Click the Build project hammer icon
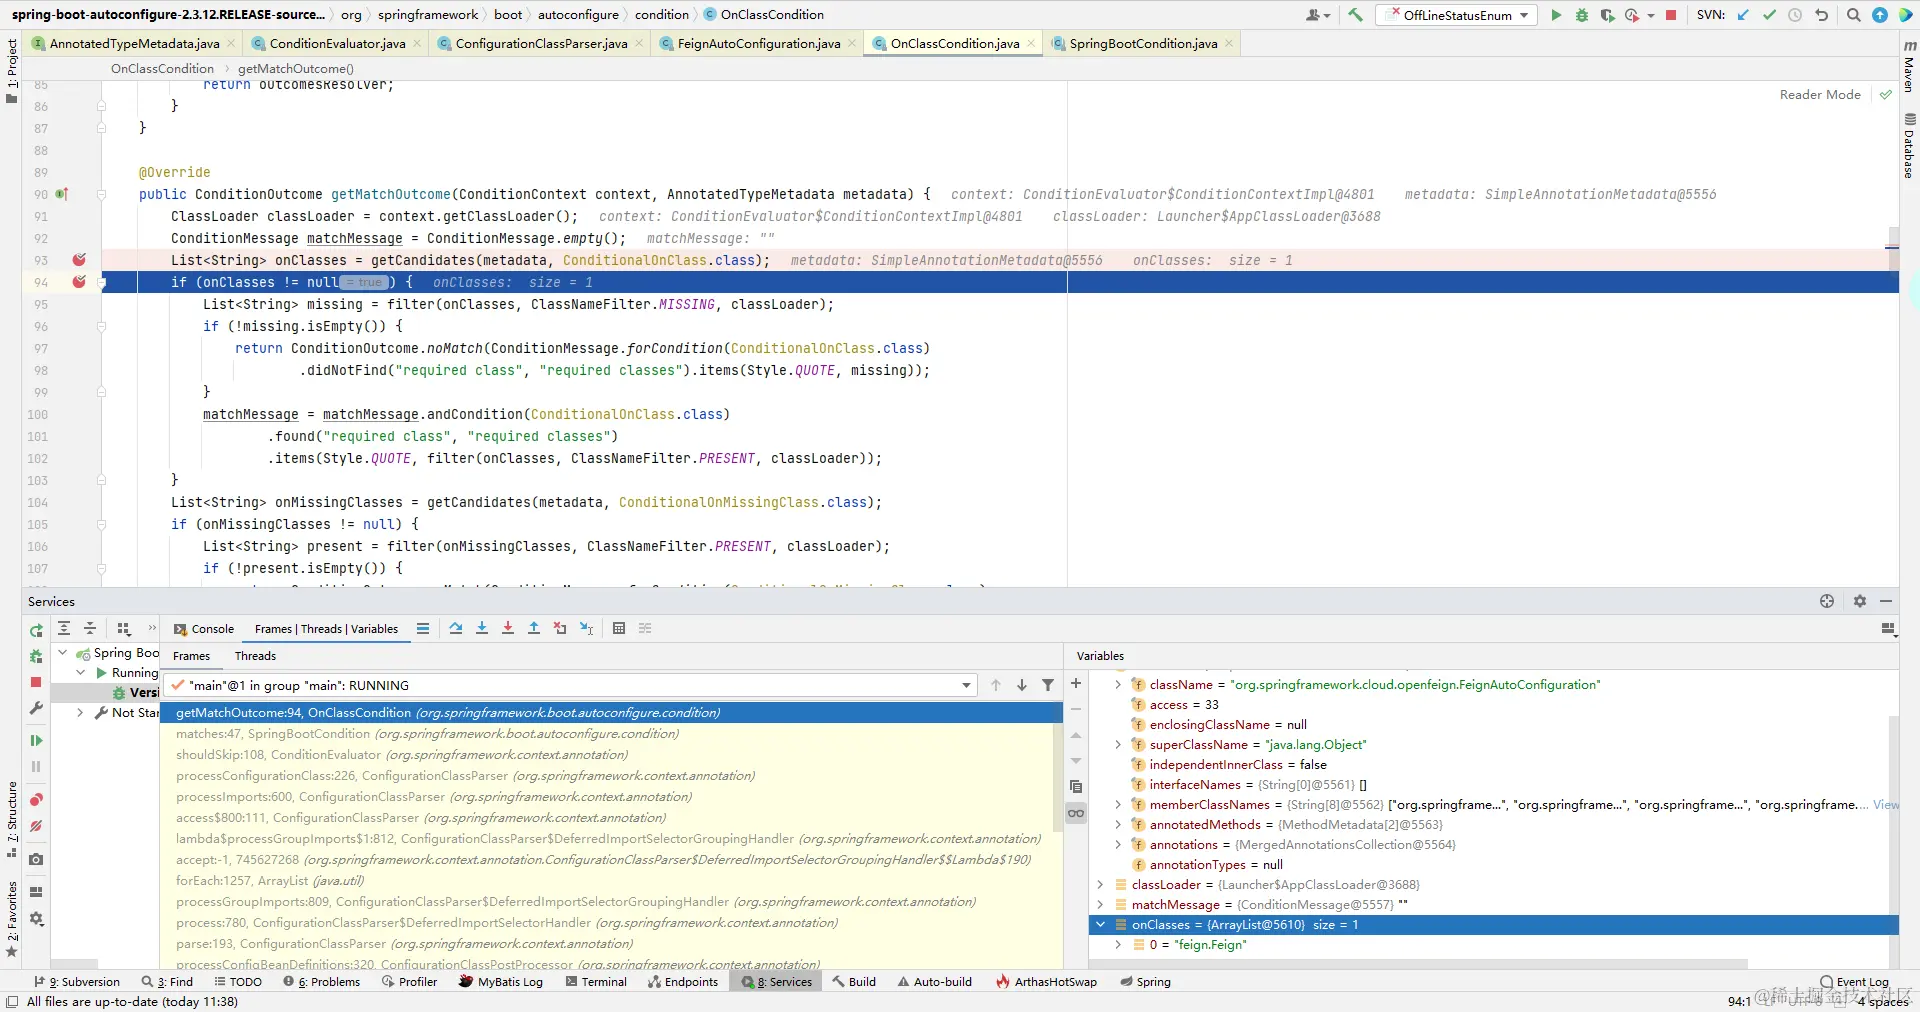 pos(1355,15)
